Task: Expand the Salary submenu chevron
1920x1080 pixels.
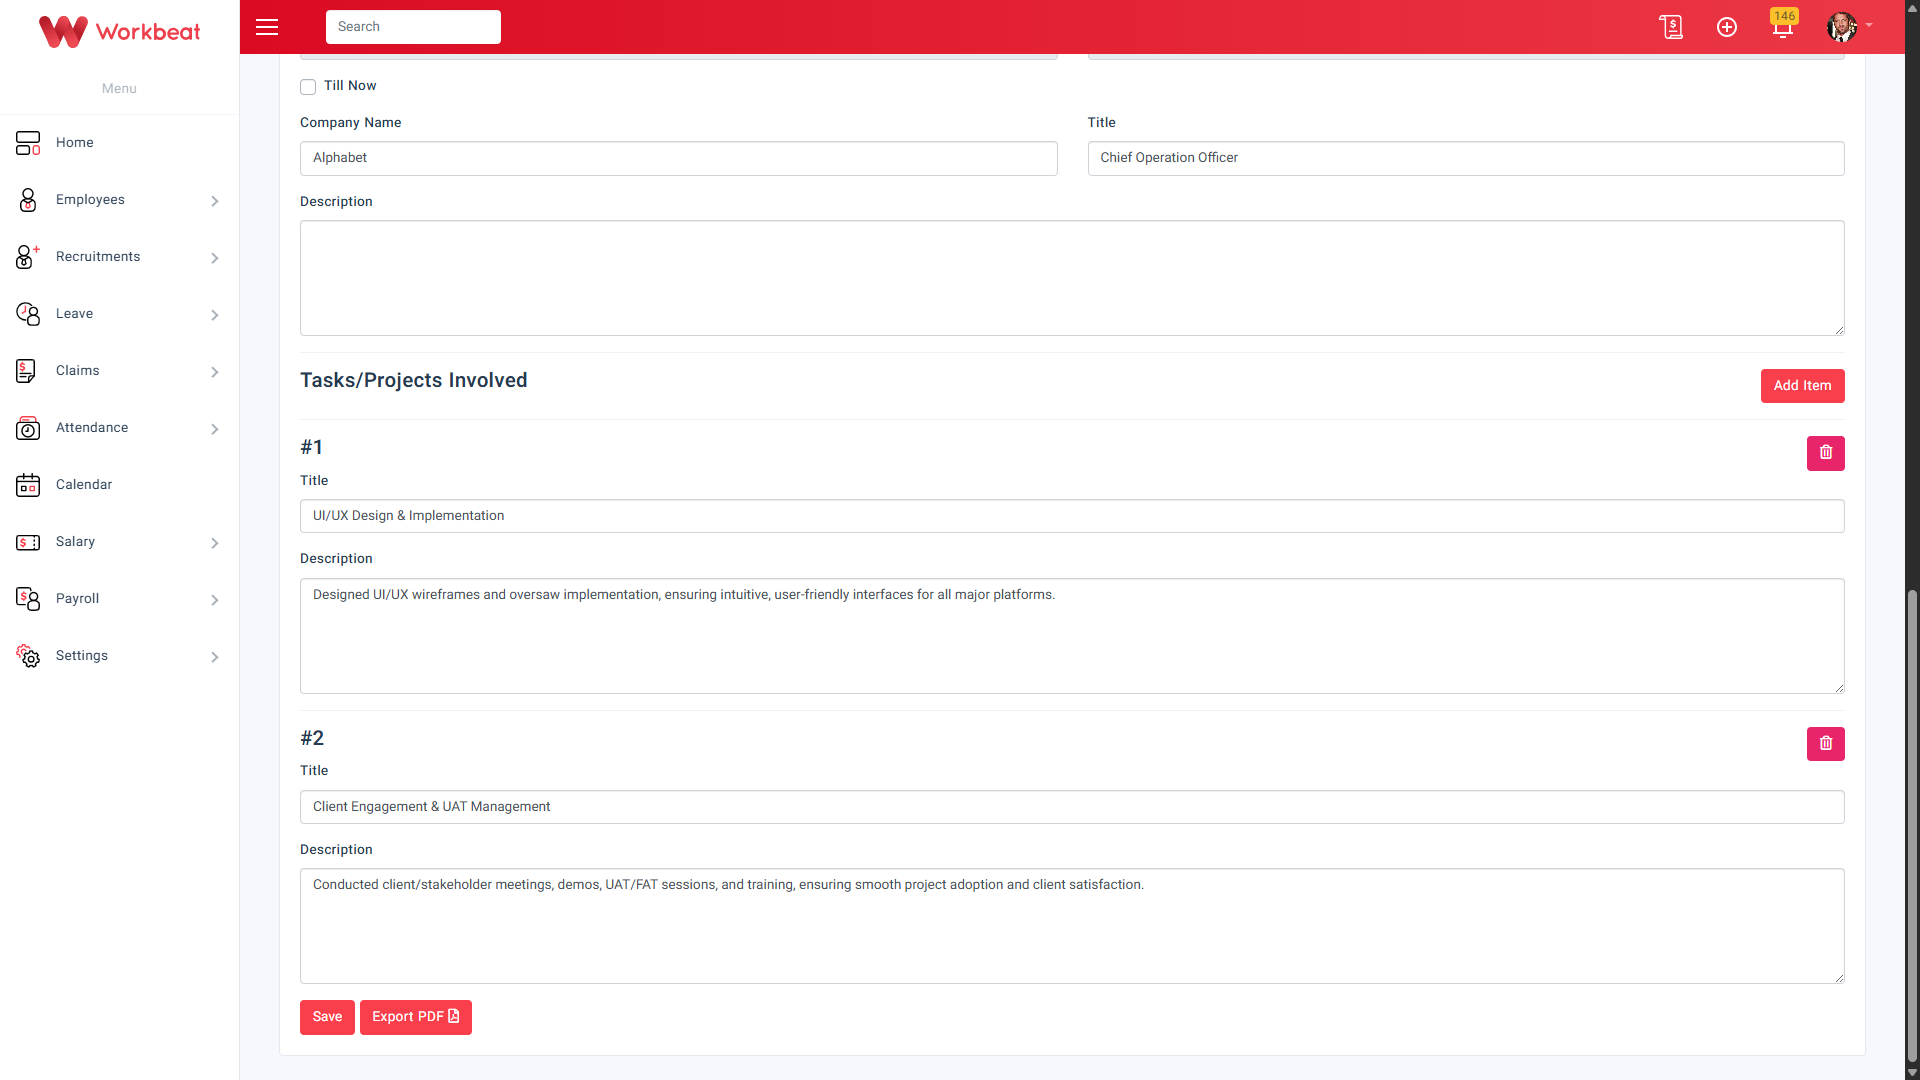Action: pos(214,543)
